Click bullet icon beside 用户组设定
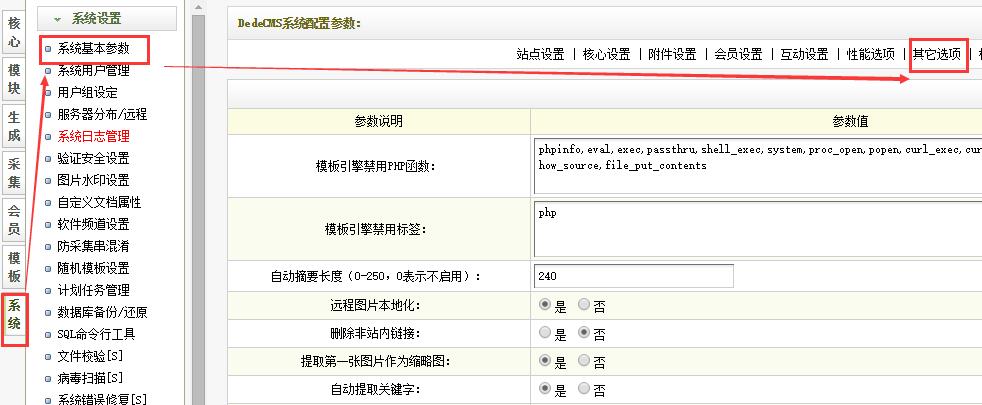 tap(48, 93)
